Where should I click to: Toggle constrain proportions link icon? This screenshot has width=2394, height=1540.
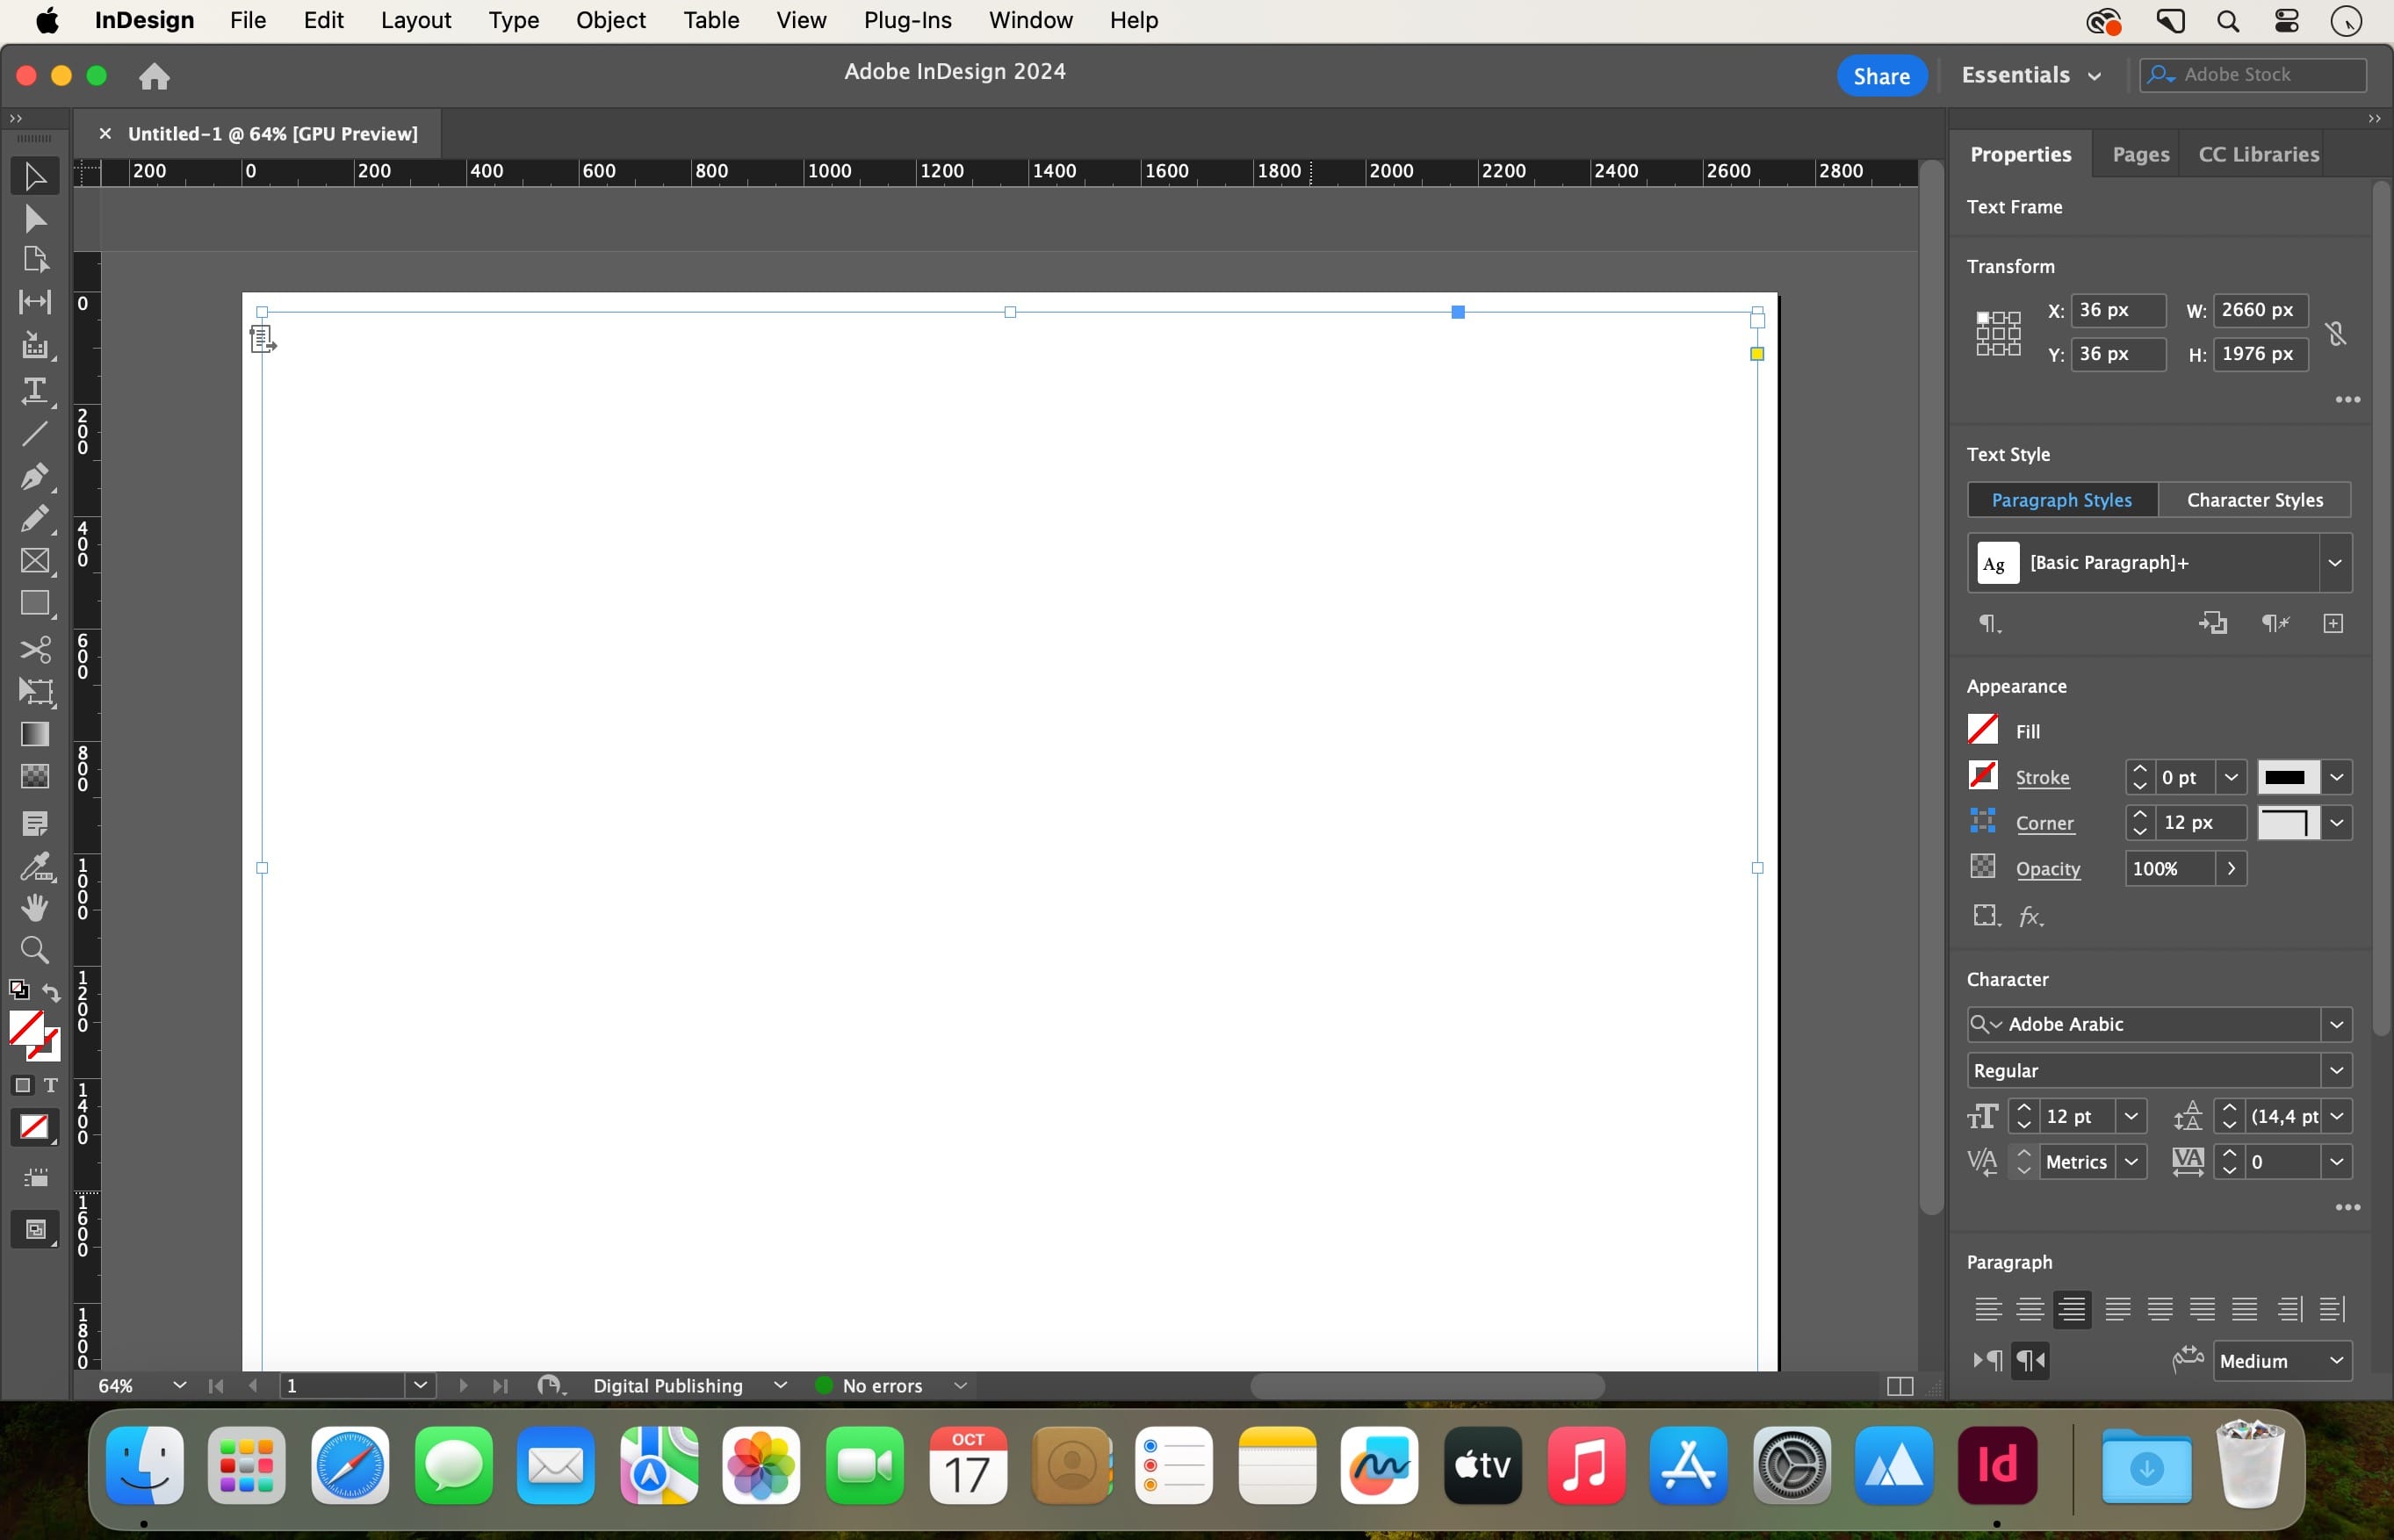[2336, 332]
